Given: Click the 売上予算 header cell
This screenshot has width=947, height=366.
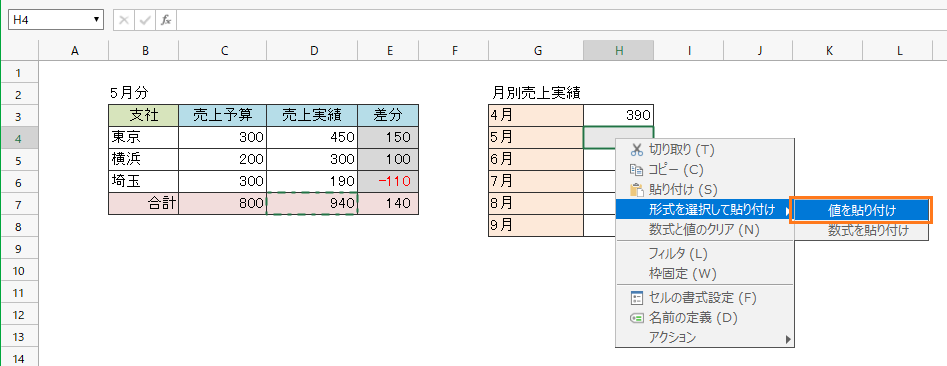Looking at the screenshot, I should click(x=223, y=116).
